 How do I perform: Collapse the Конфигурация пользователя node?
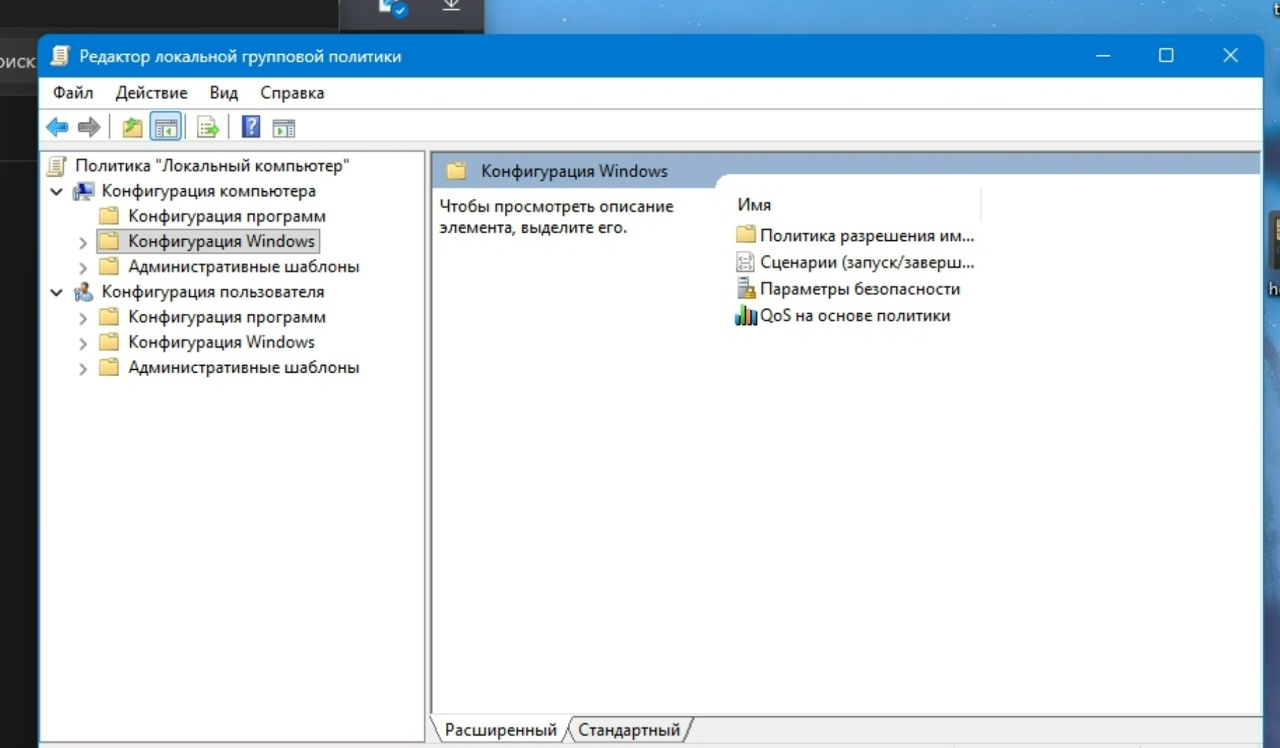pos(56,292)
